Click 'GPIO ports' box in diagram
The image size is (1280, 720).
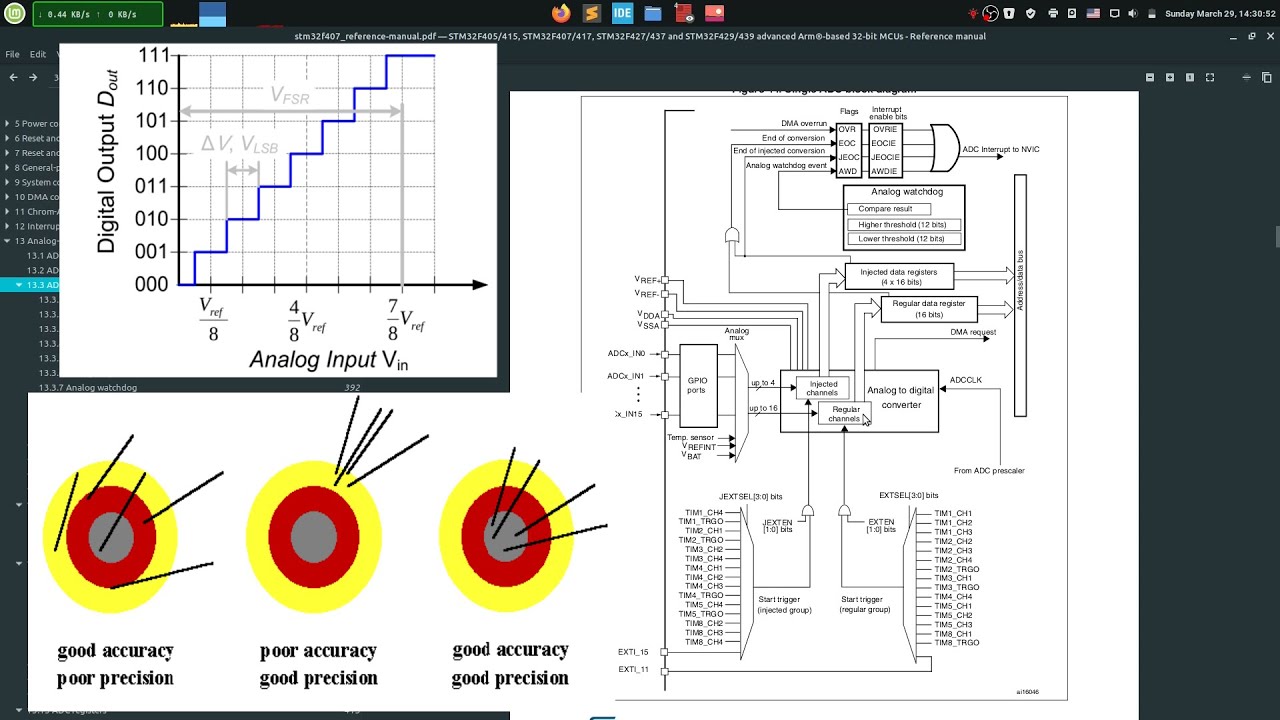pos(698,386)
